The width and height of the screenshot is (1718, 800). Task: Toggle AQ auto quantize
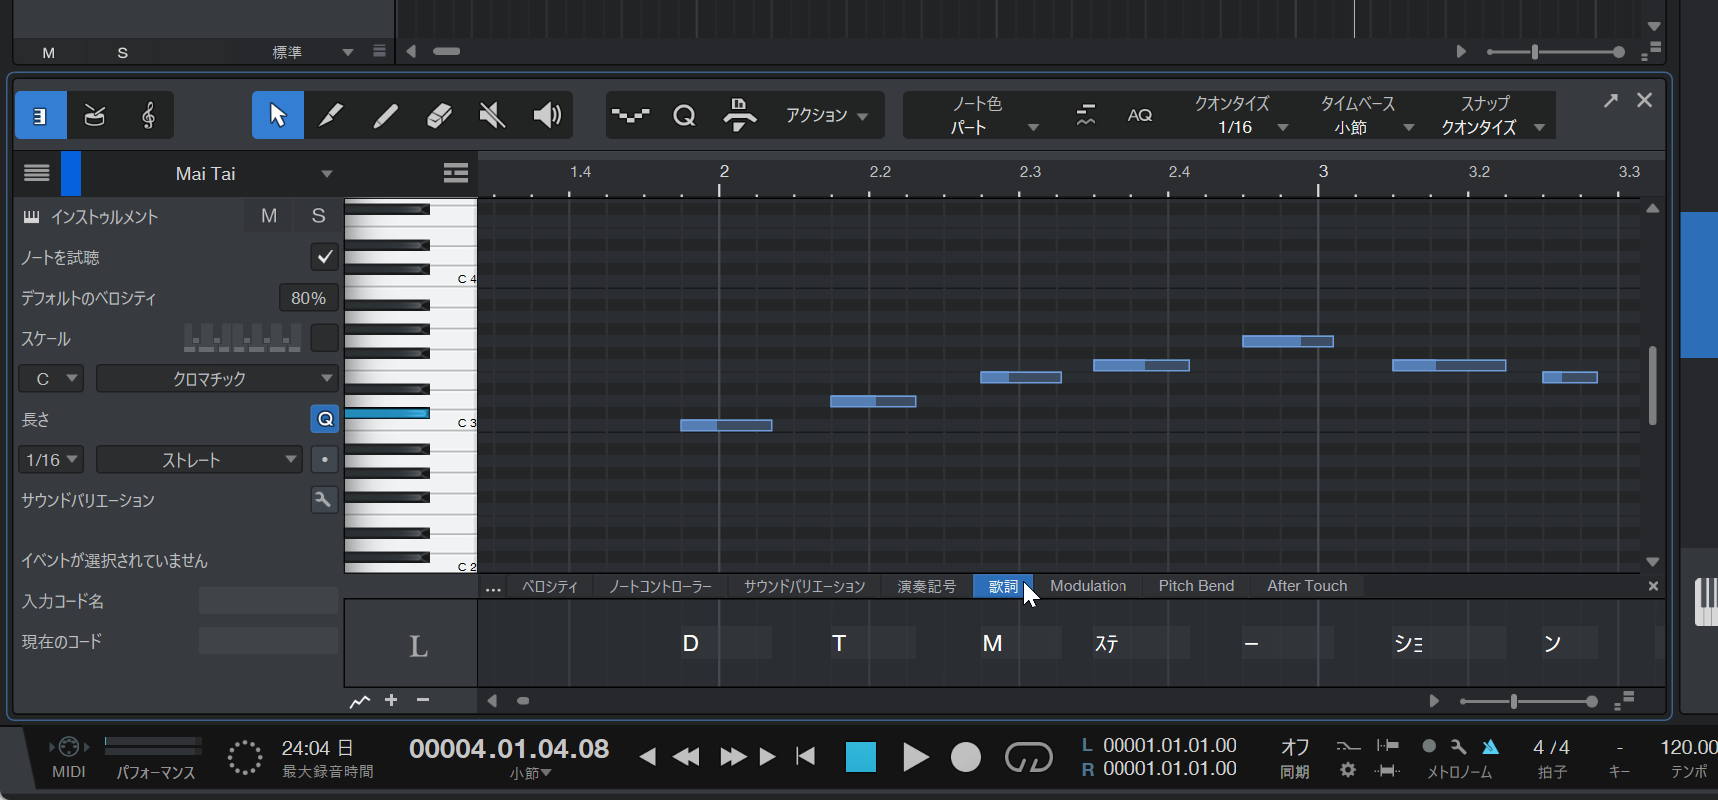1140,115
